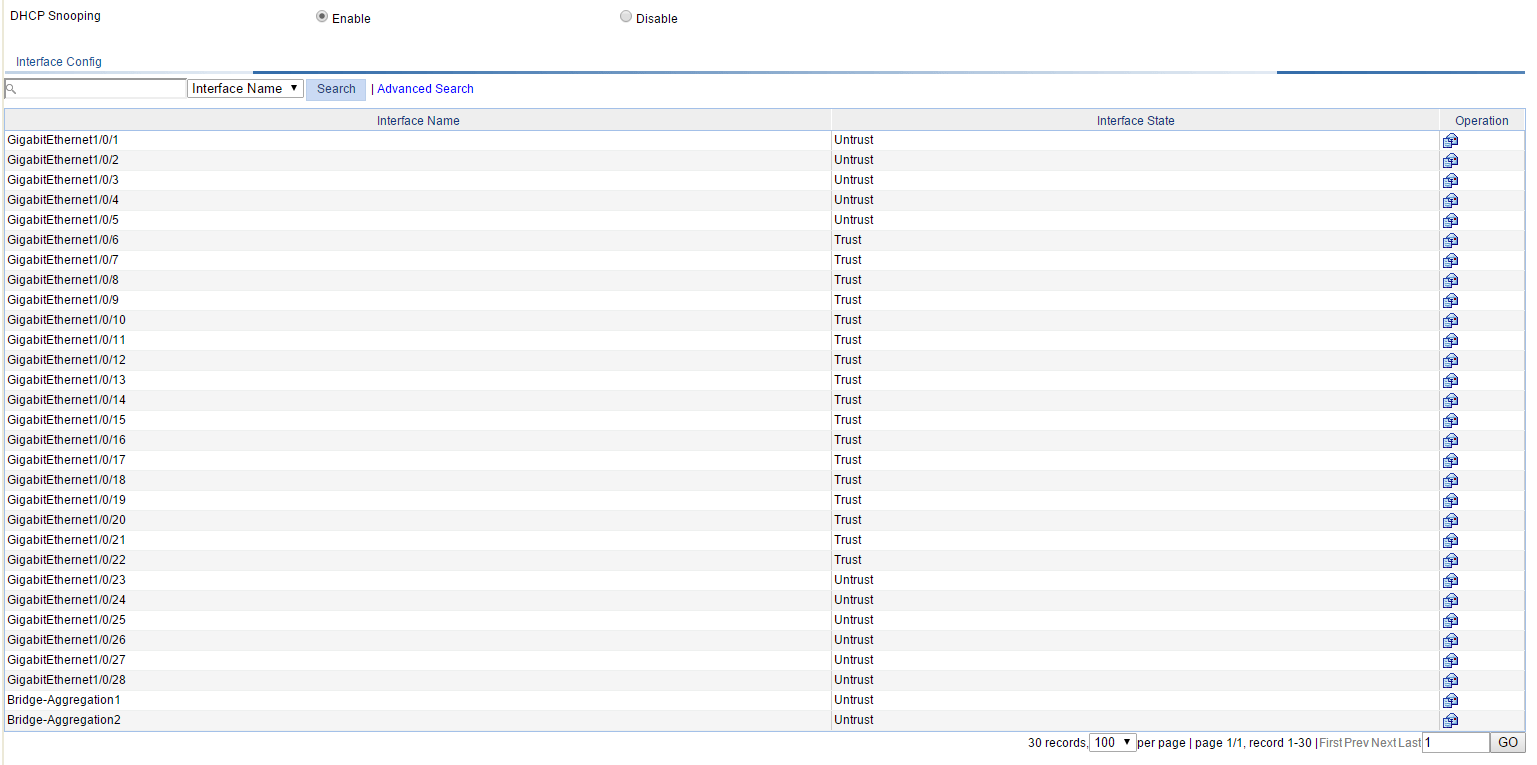Sort by the Interface Name column header
The image size is (1537, 765).
coord(418,121)
